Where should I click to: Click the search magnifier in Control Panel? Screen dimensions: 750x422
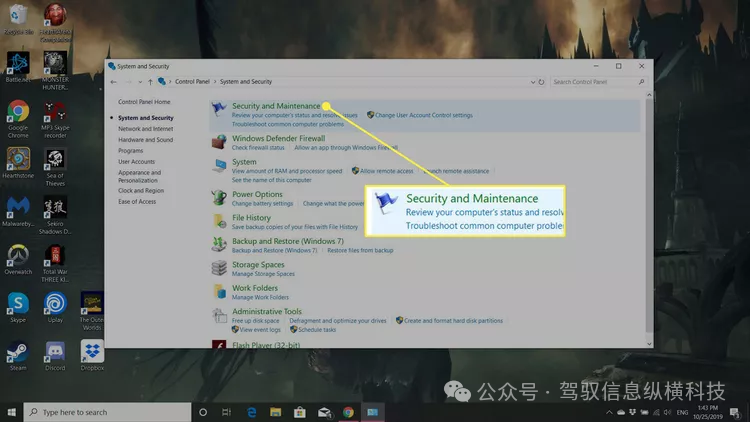(x=641, y=82)
